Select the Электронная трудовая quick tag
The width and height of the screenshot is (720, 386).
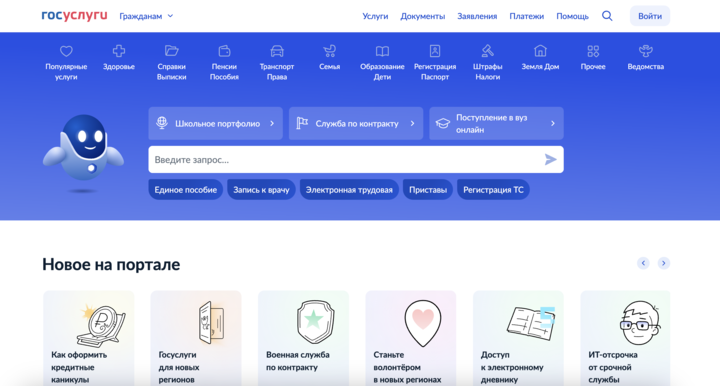pyautogui.click(x=349, y=190)
